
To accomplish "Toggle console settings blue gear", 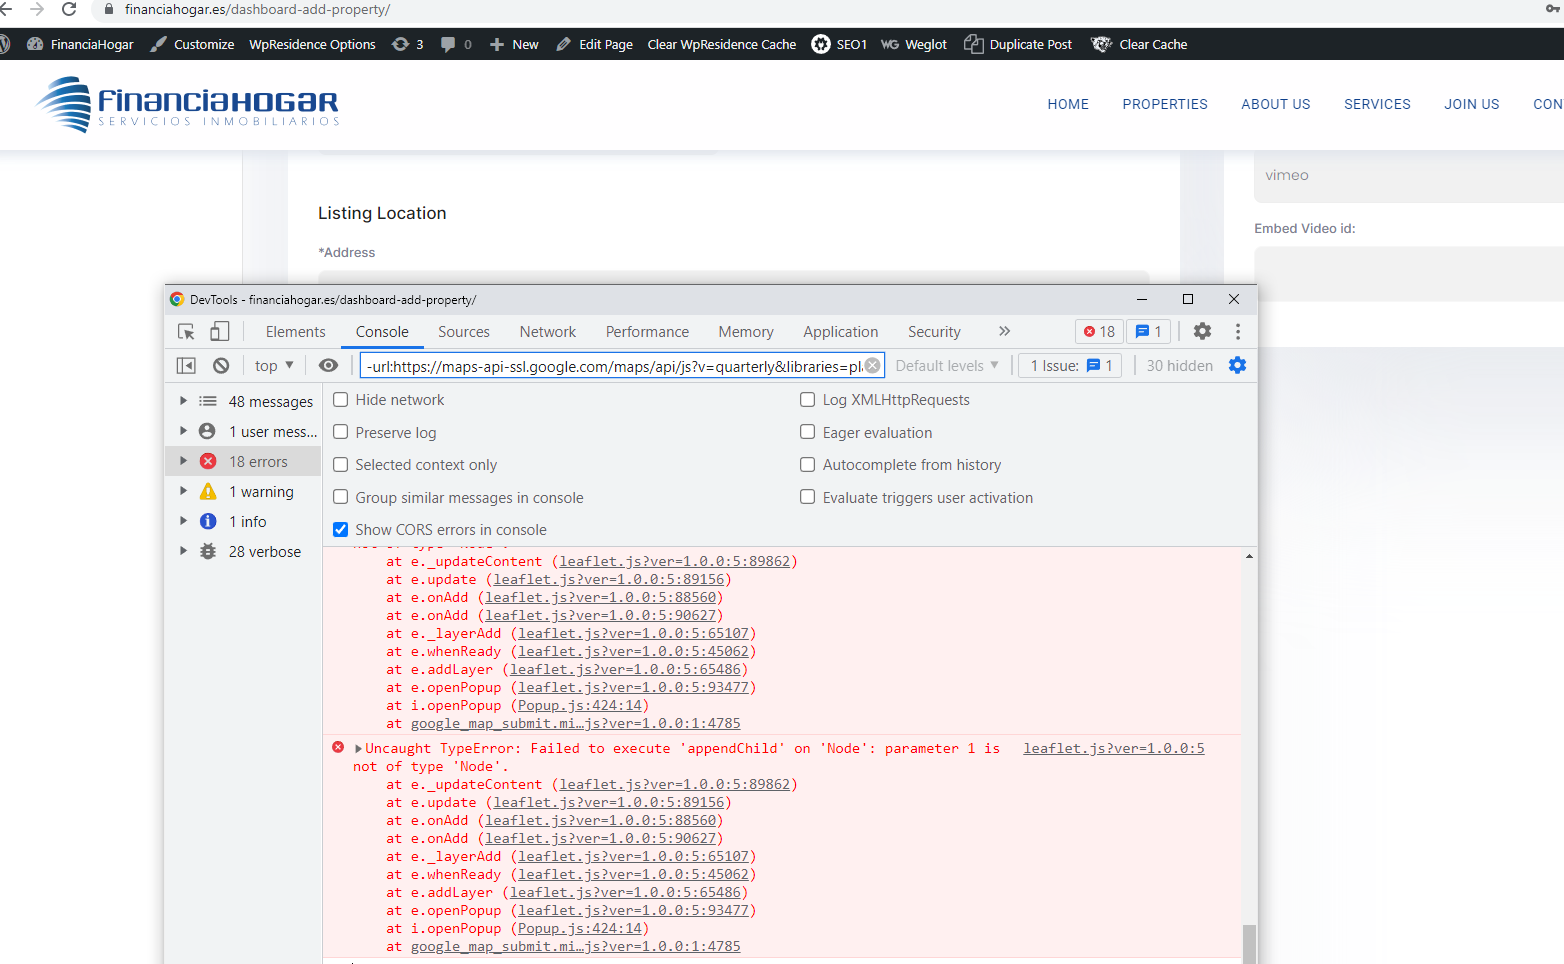I will 1237,366.
